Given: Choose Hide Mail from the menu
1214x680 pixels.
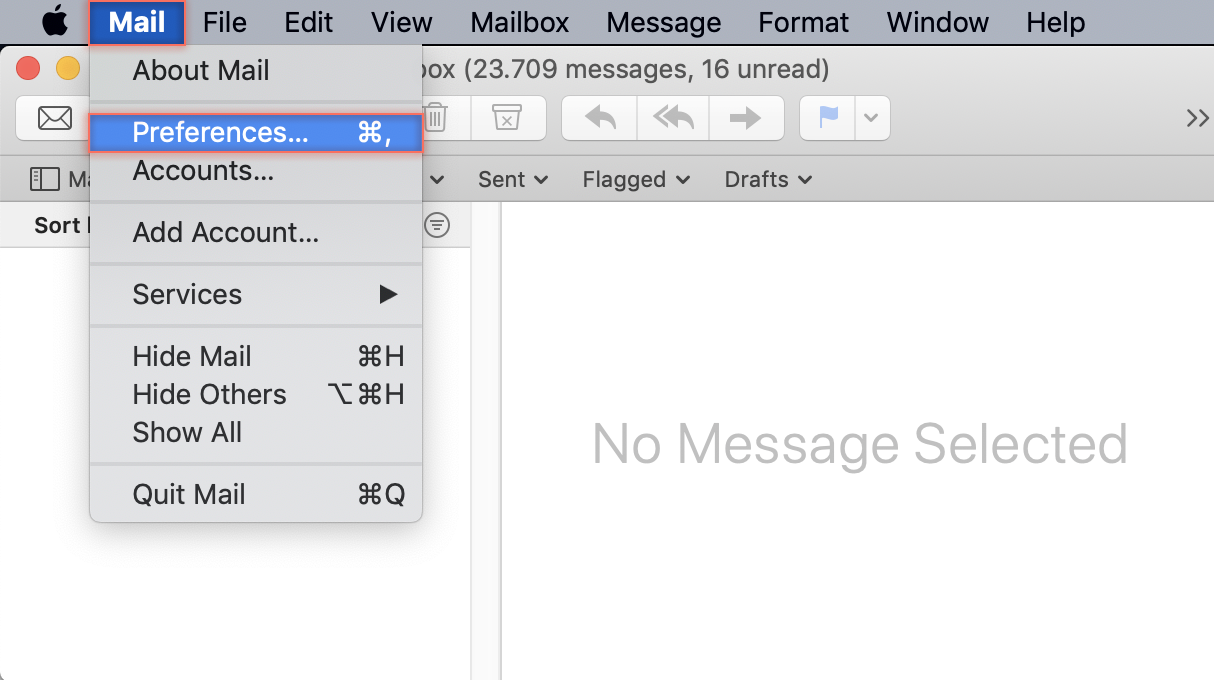Looking at the screenshot, I should 256,357.
